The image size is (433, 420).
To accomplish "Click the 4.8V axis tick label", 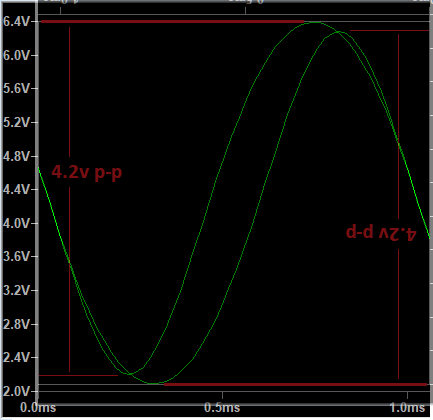I will click(16, 156).
